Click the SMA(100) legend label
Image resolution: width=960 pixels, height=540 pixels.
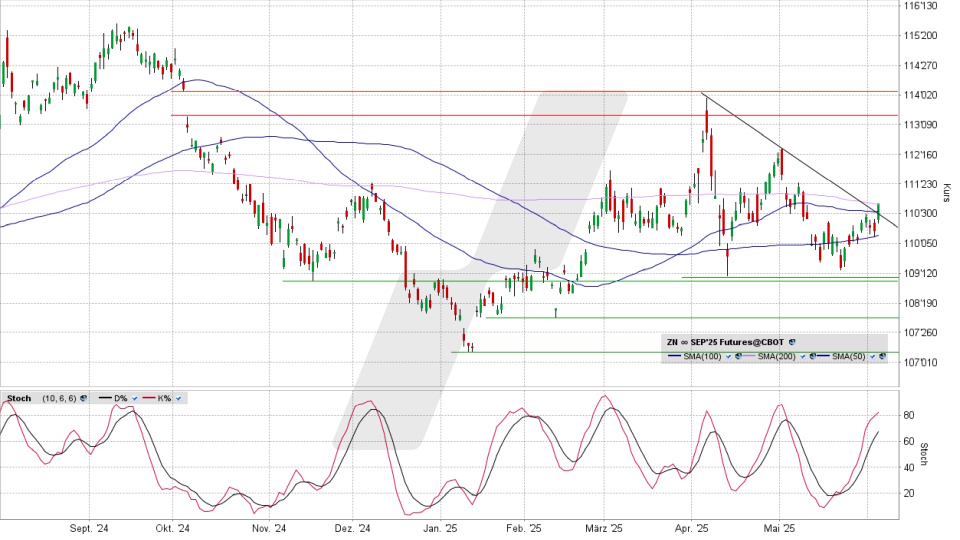[702, 356]
